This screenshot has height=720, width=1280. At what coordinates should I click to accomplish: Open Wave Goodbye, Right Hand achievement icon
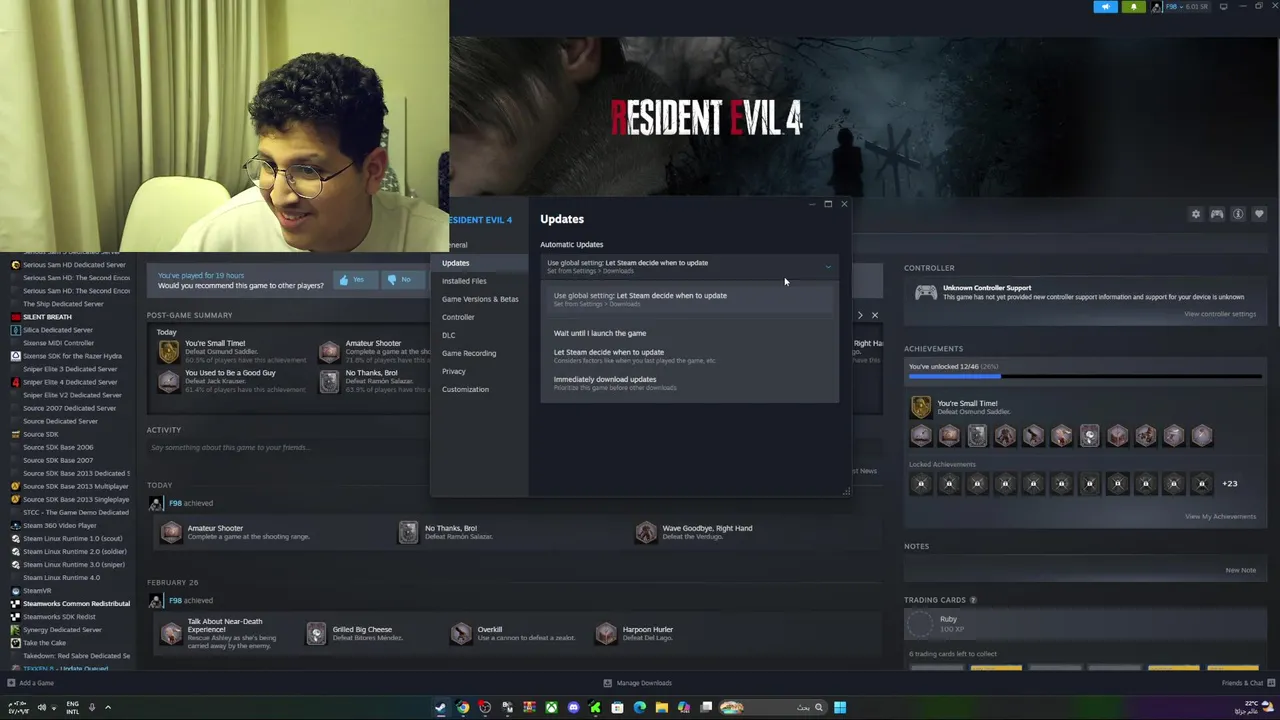[646, 532]
